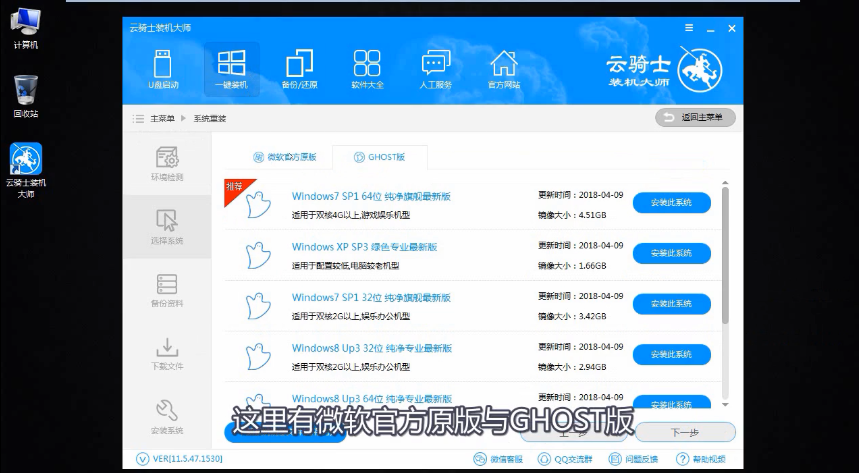The height and width of the screenshot is (473, 859).
Task: Open the Windows7 SP1 64位 纯净旗舰最新版 title
Action: coord(371,196)
